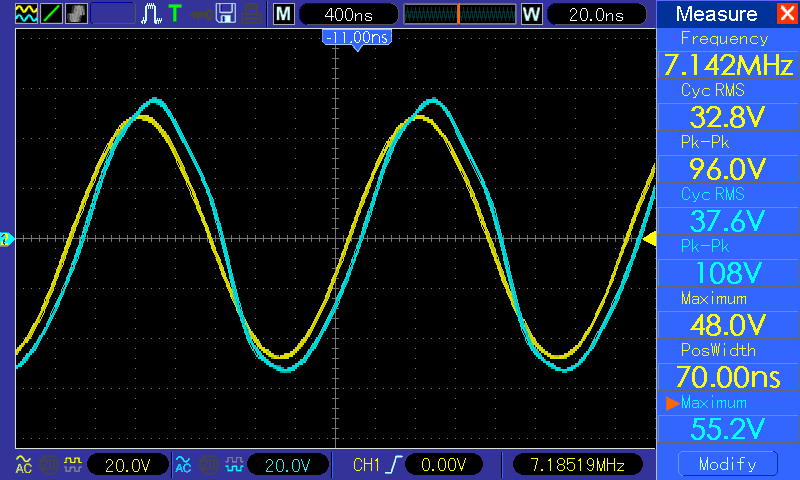Toggle CH1 yellow AC coupling indicator

pyautogui.click(x=23, y=464)
